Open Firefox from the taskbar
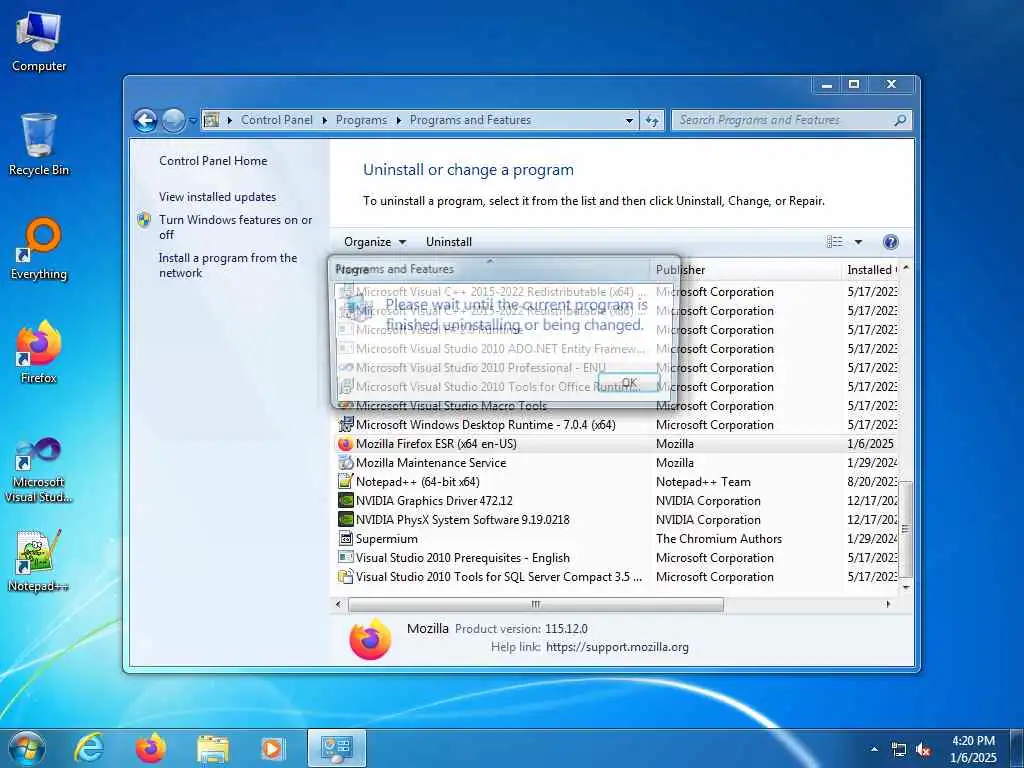The height and width of the screenshot is (768, 1024). [x=150, y=748]
